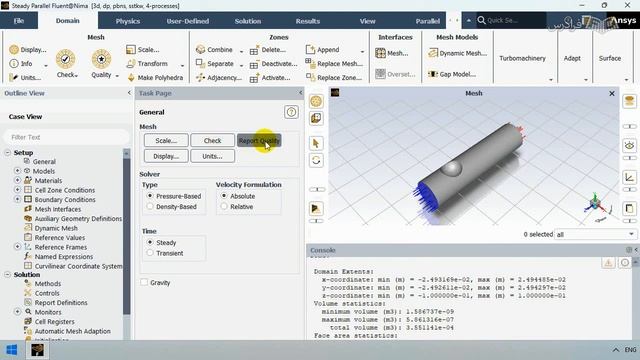
Task: Click the Outline View vertical scrollbar
Action: [x=127, y=237]
